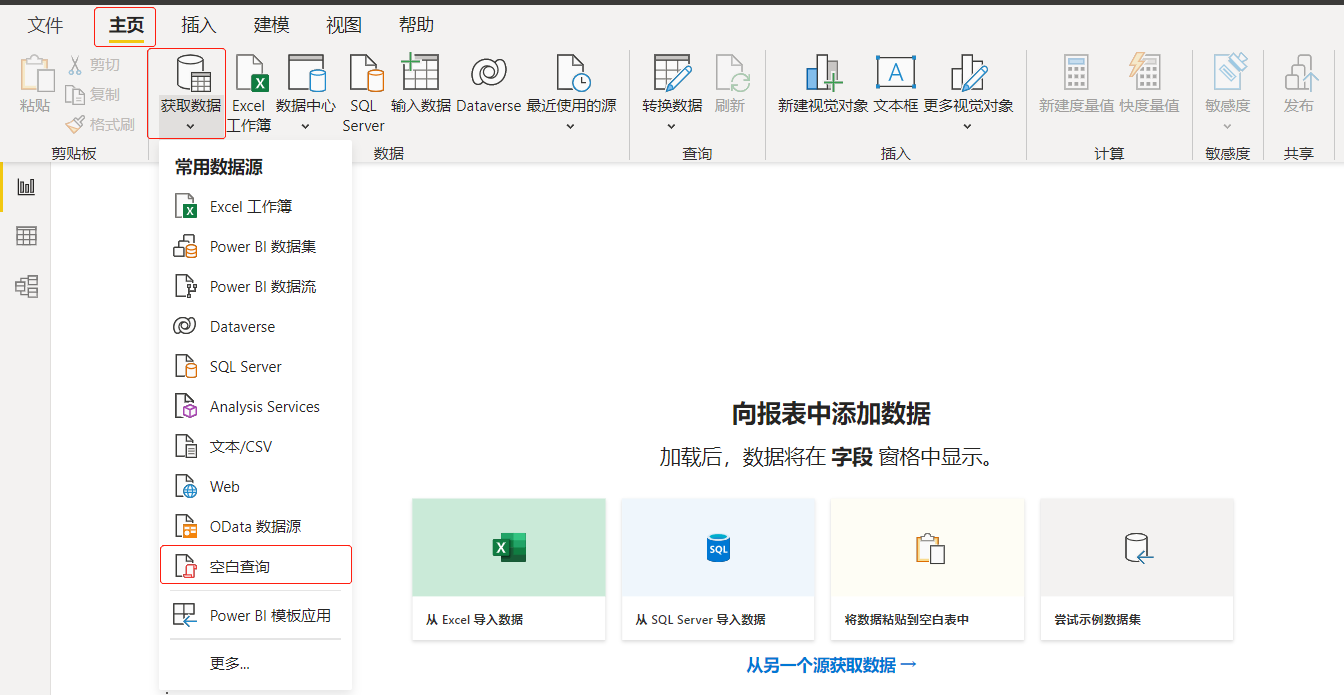Screen dimensions: 1344x695
Task: Expand the 数据中心 dropdown arrow
Action: click(305, 126)
